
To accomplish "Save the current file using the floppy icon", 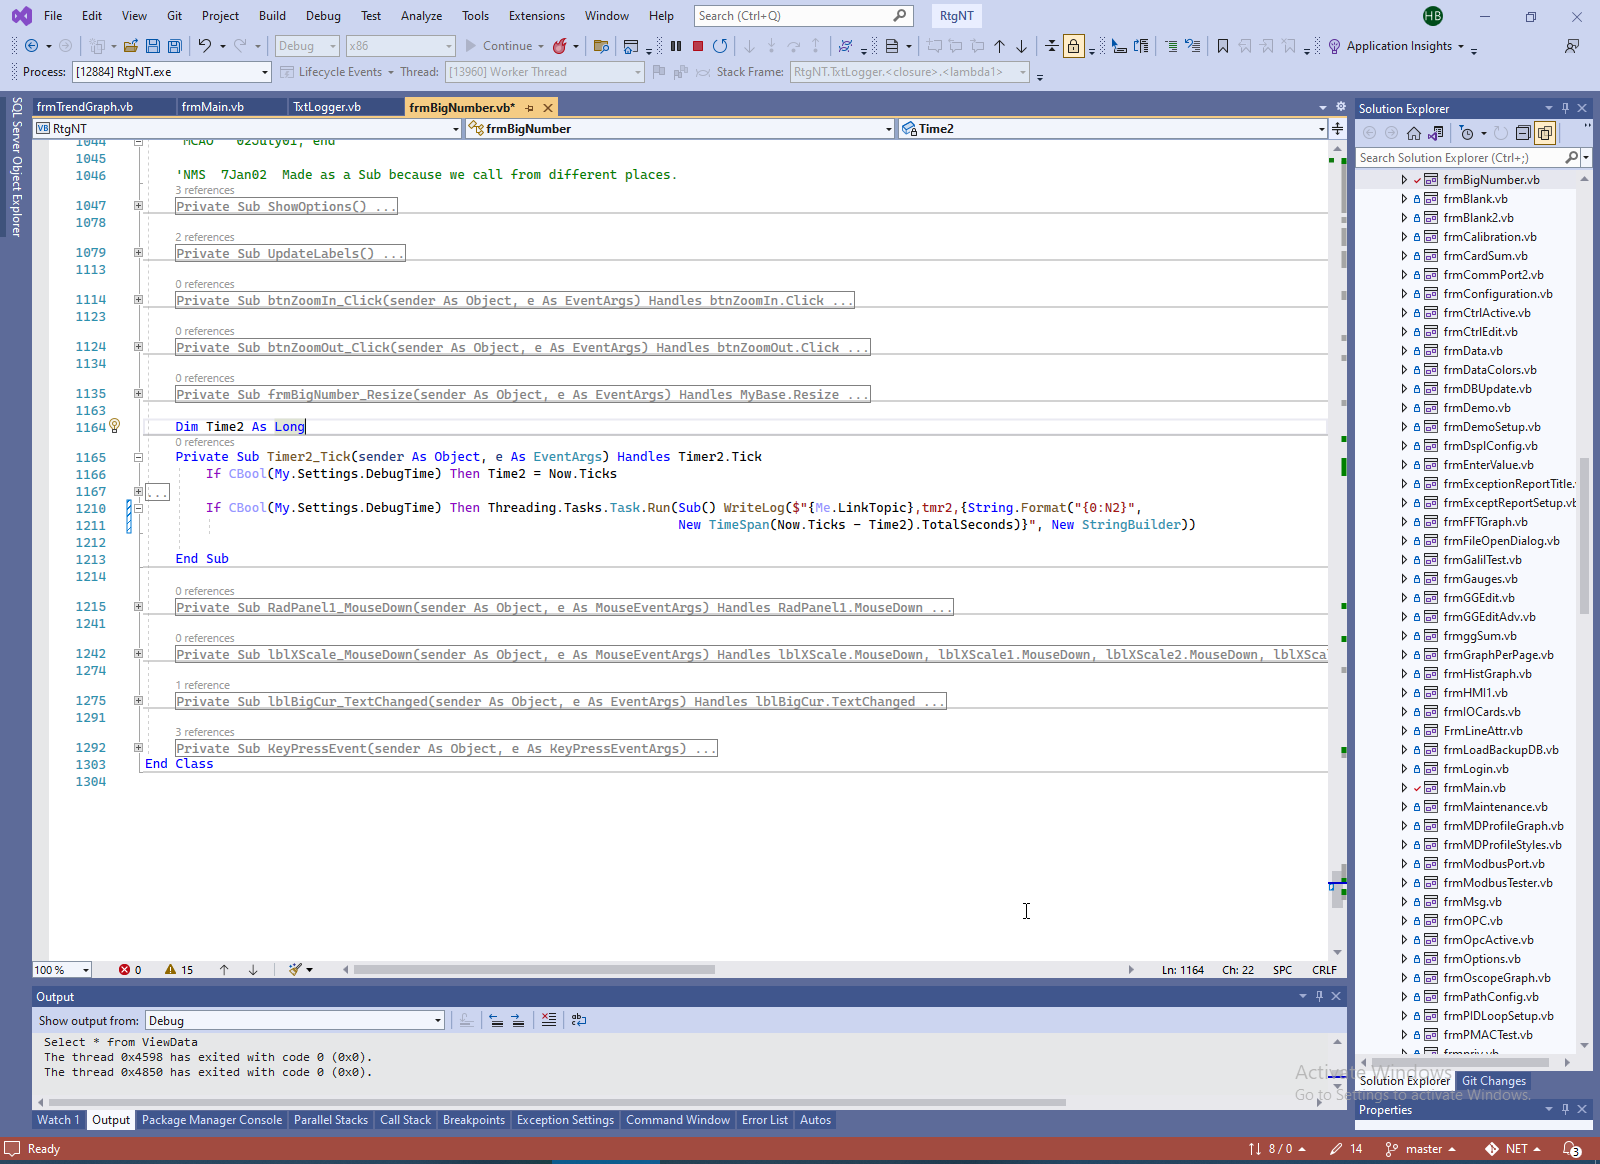I will [x=153, y=46].
